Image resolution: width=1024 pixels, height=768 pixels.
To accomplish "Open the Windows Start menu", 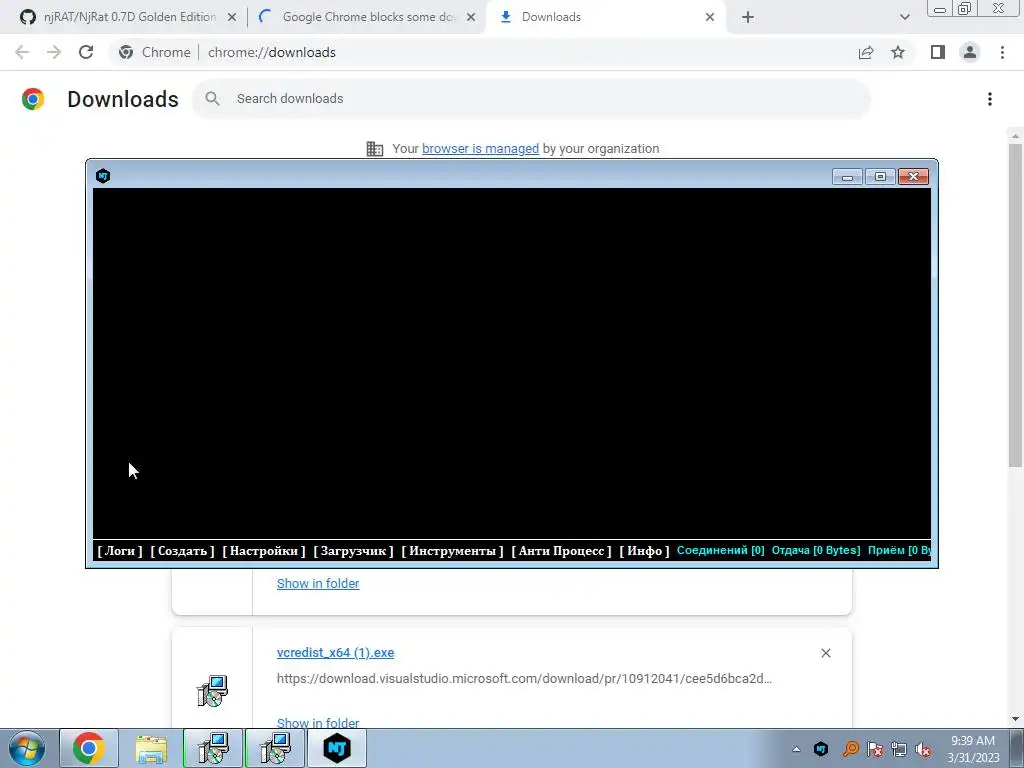I will 27,748.
